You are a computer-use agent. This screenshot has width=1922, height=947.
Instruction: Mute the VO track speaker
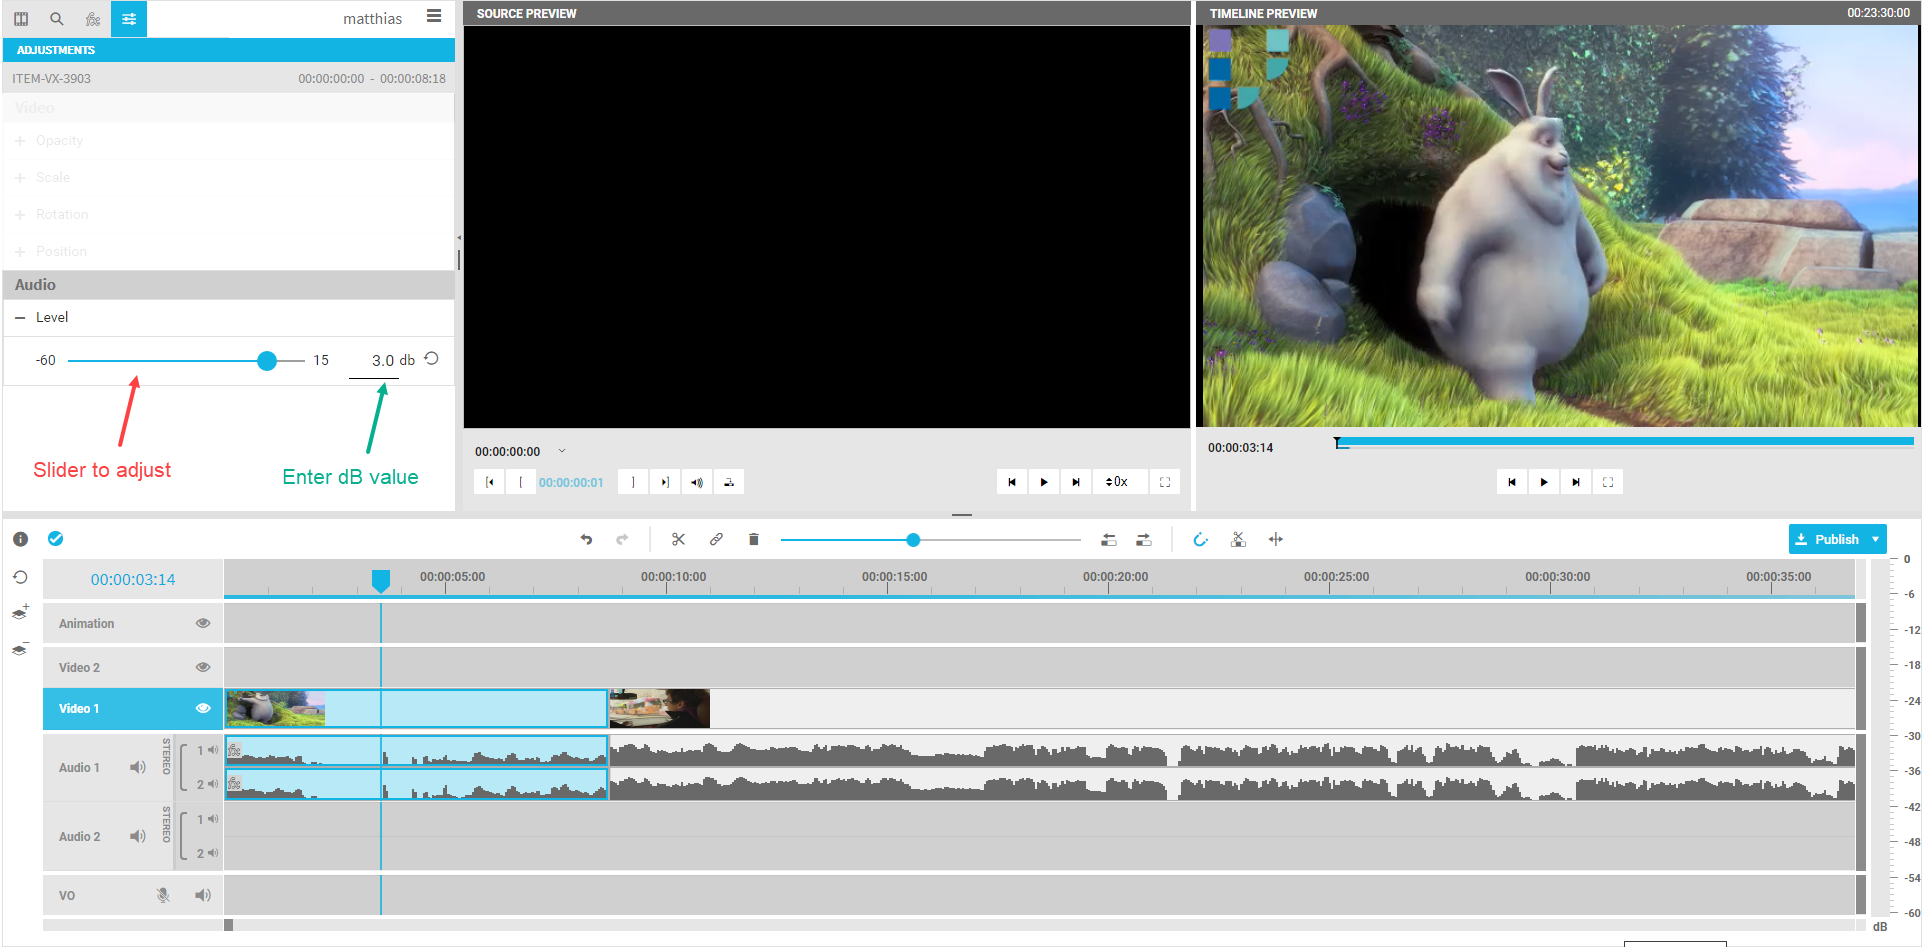[203, 895]
